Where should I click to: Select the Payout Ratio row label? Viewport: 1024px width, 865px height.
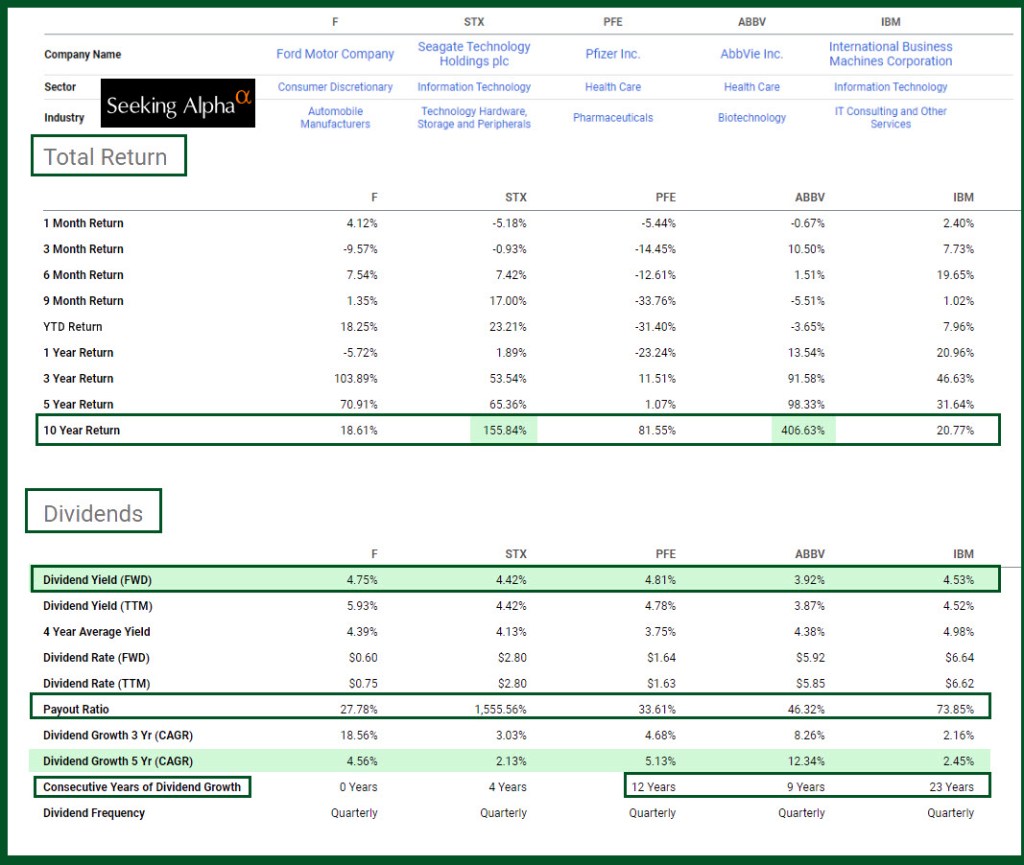pyautogui.click(x=75, y=710)
